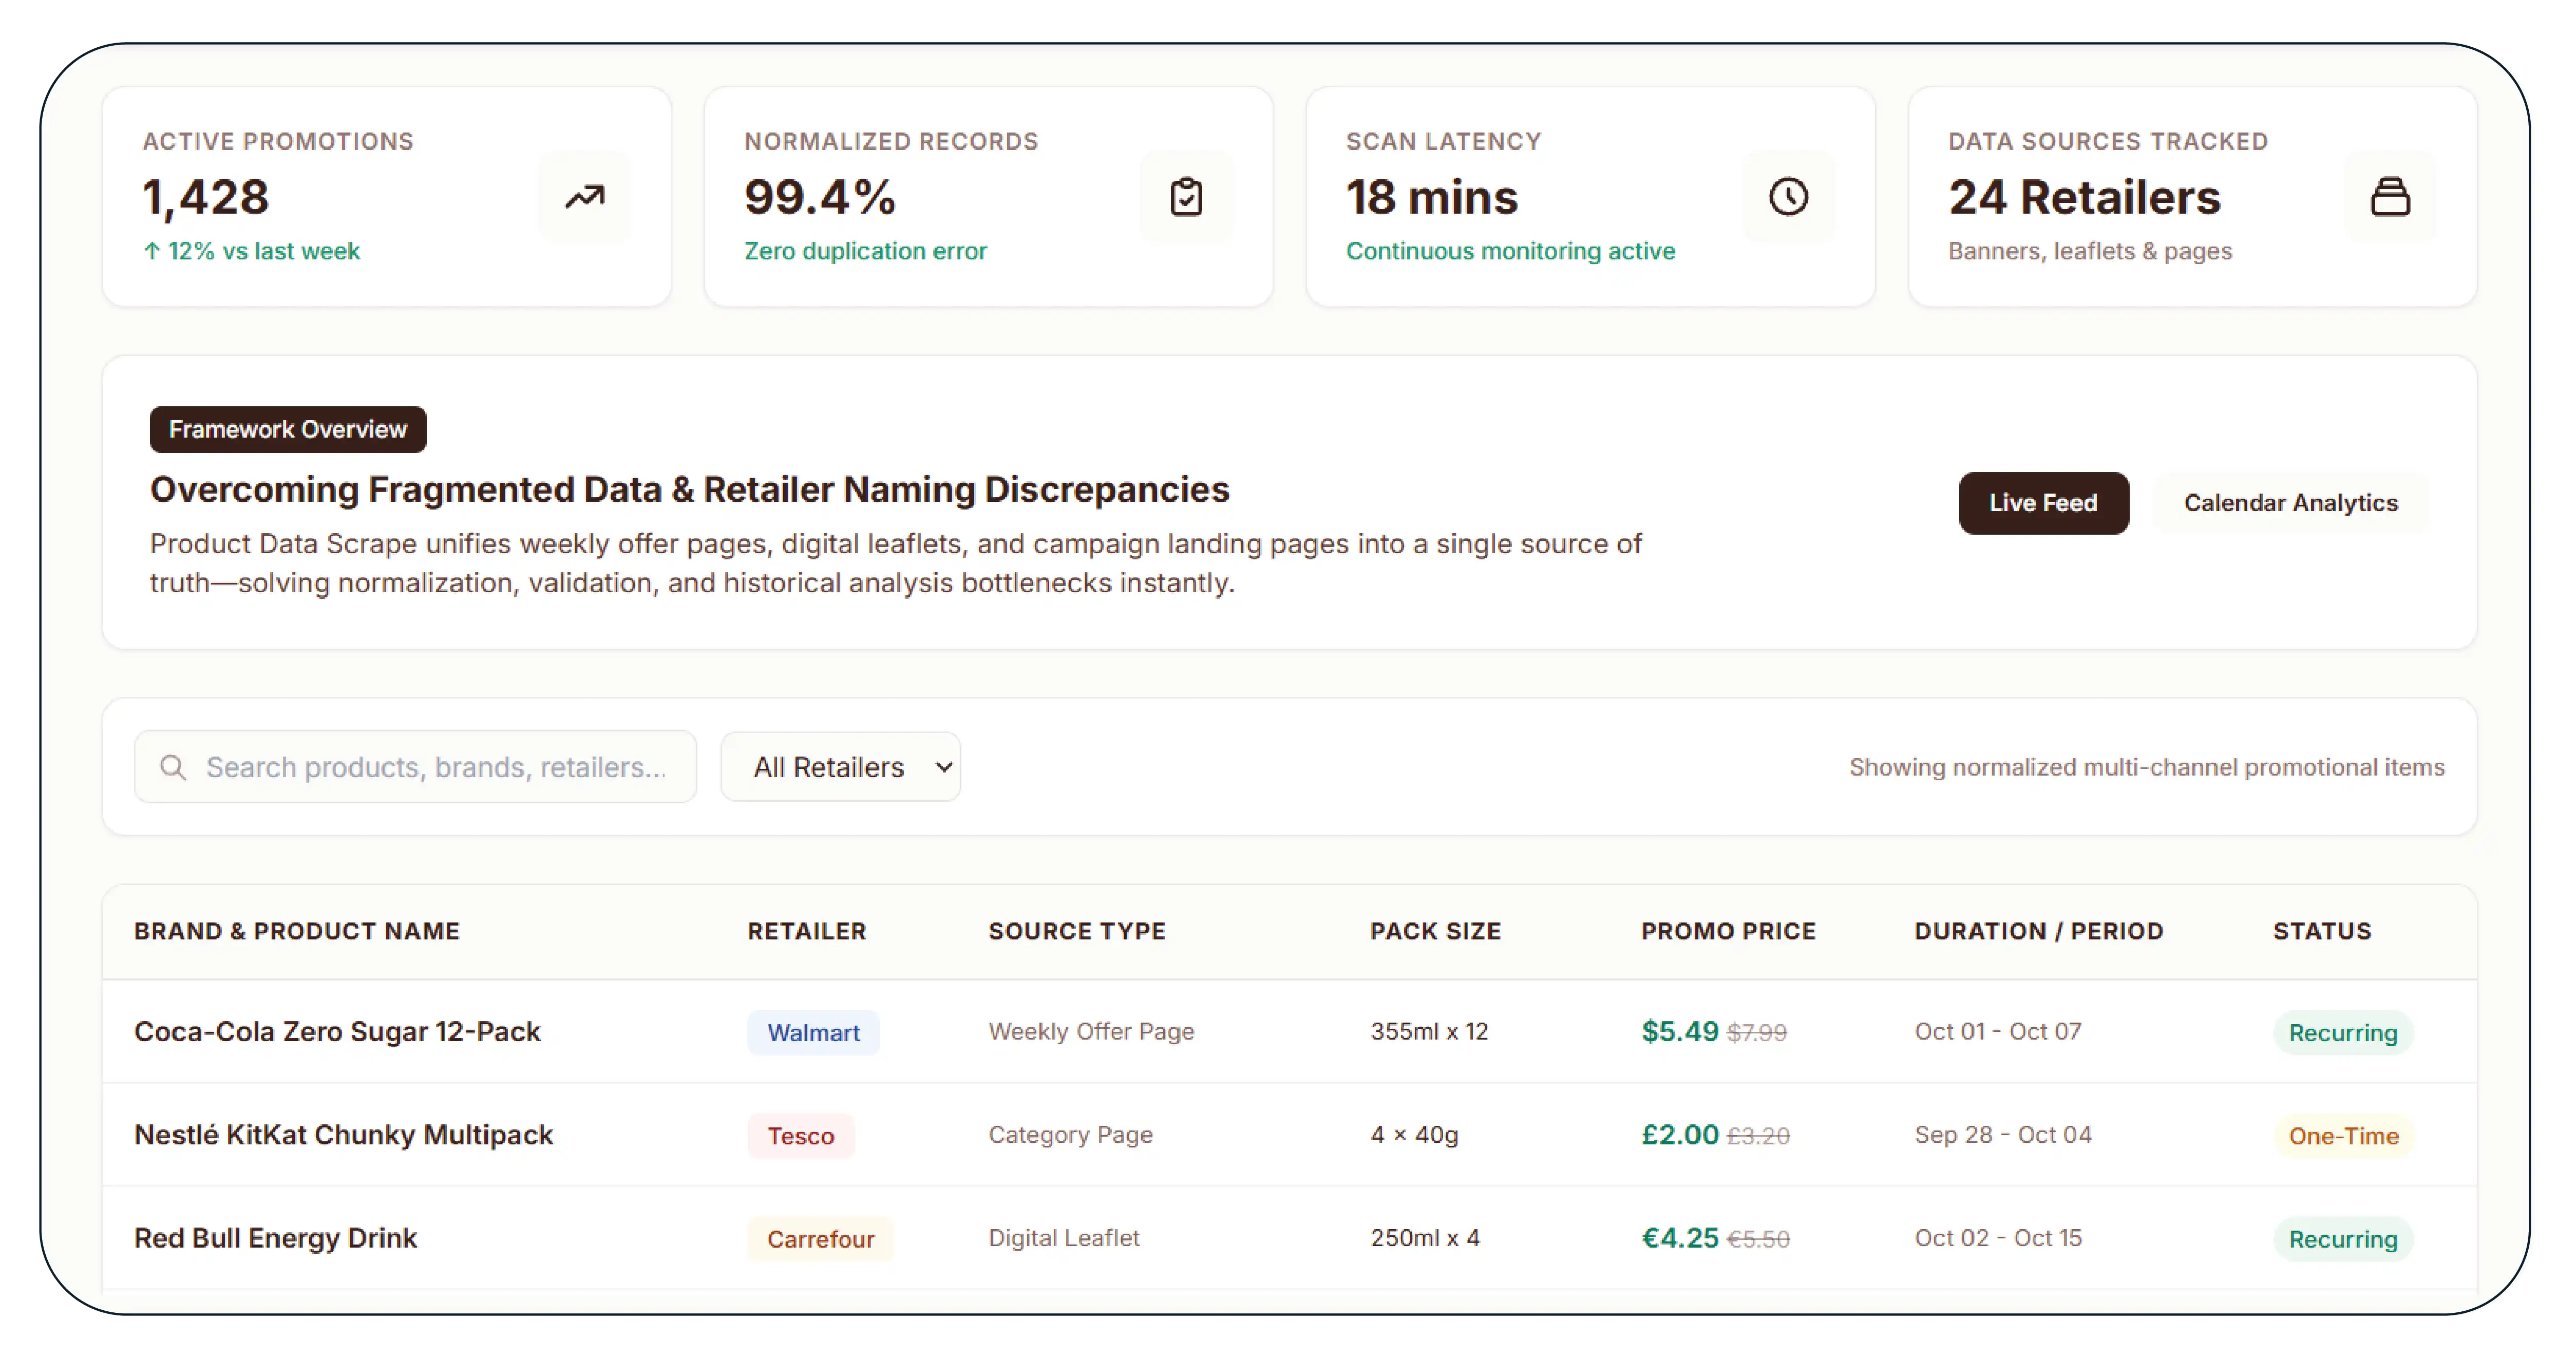Select the Red Bull Energy Drink product name
This screenshot has height=1357, width=2576.
pos(275,1238)
